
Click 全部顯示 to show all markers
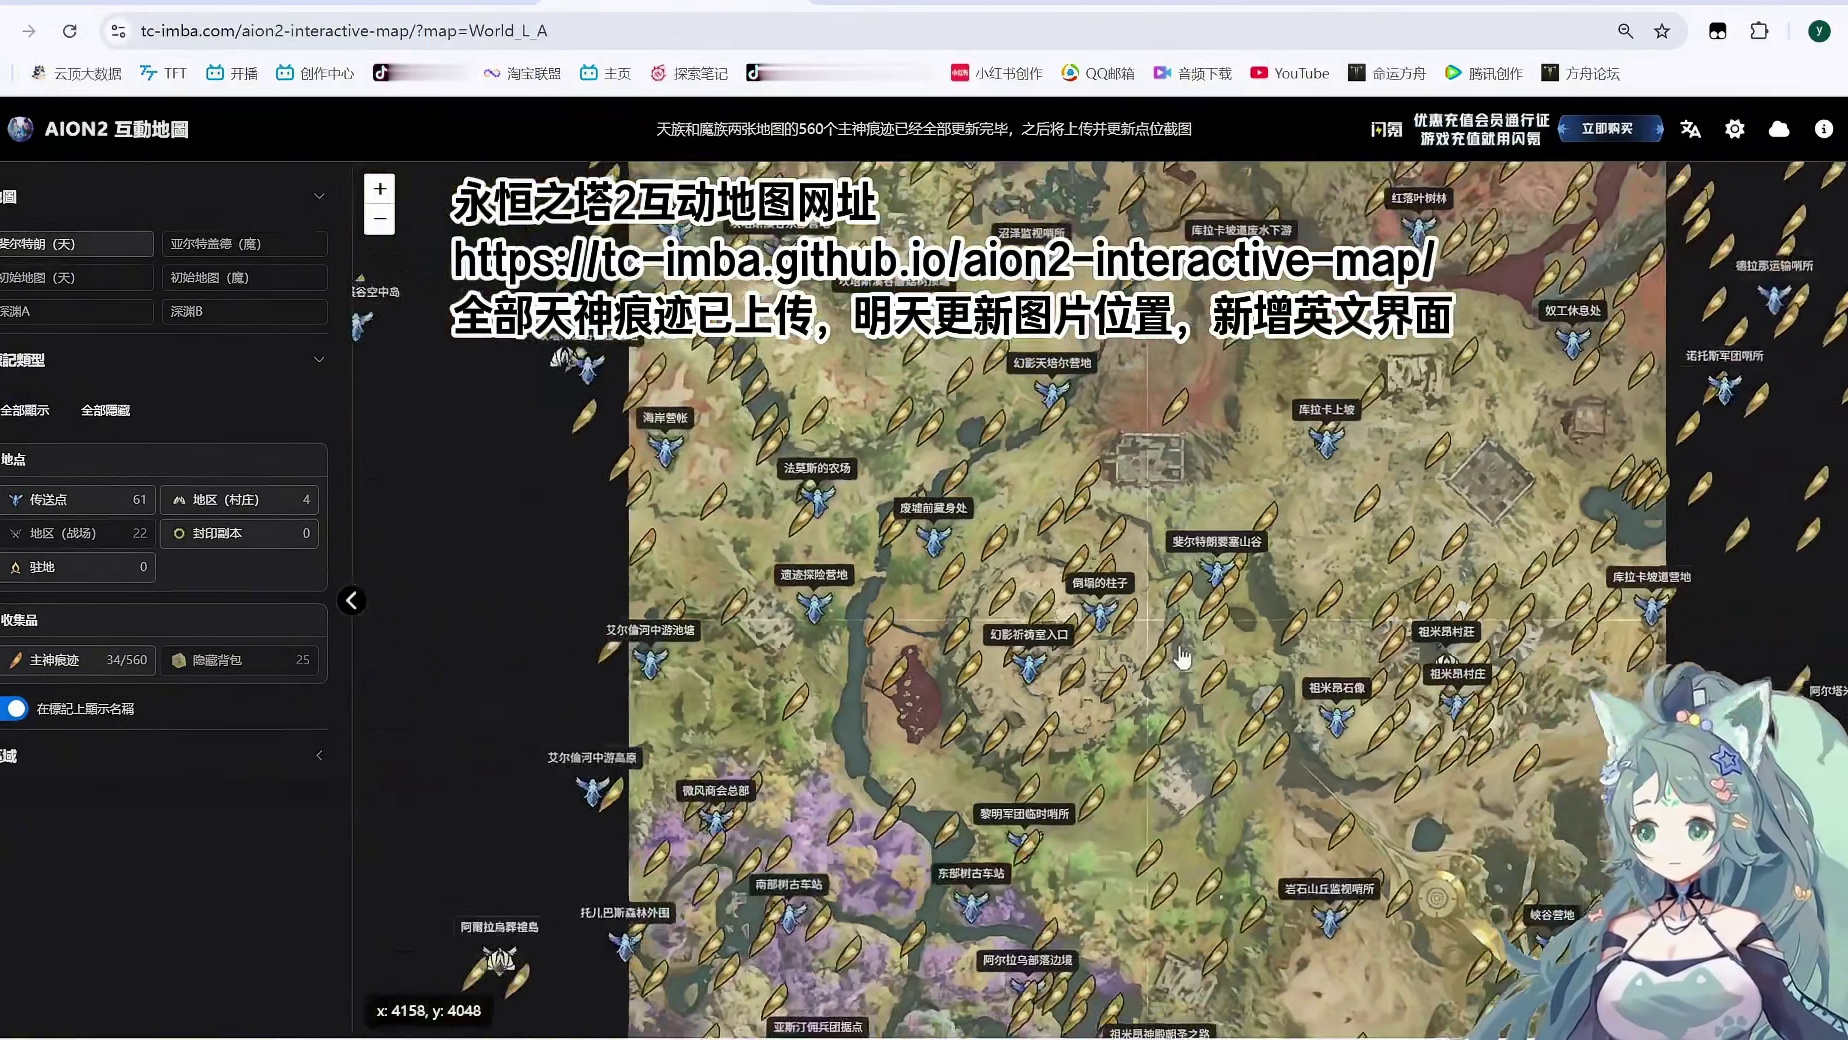point(26,410)
